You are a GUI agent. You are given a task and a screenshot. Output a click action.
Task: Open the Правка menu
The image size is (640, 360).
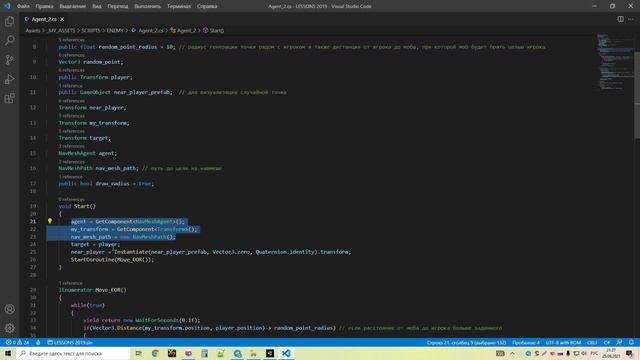44,6
